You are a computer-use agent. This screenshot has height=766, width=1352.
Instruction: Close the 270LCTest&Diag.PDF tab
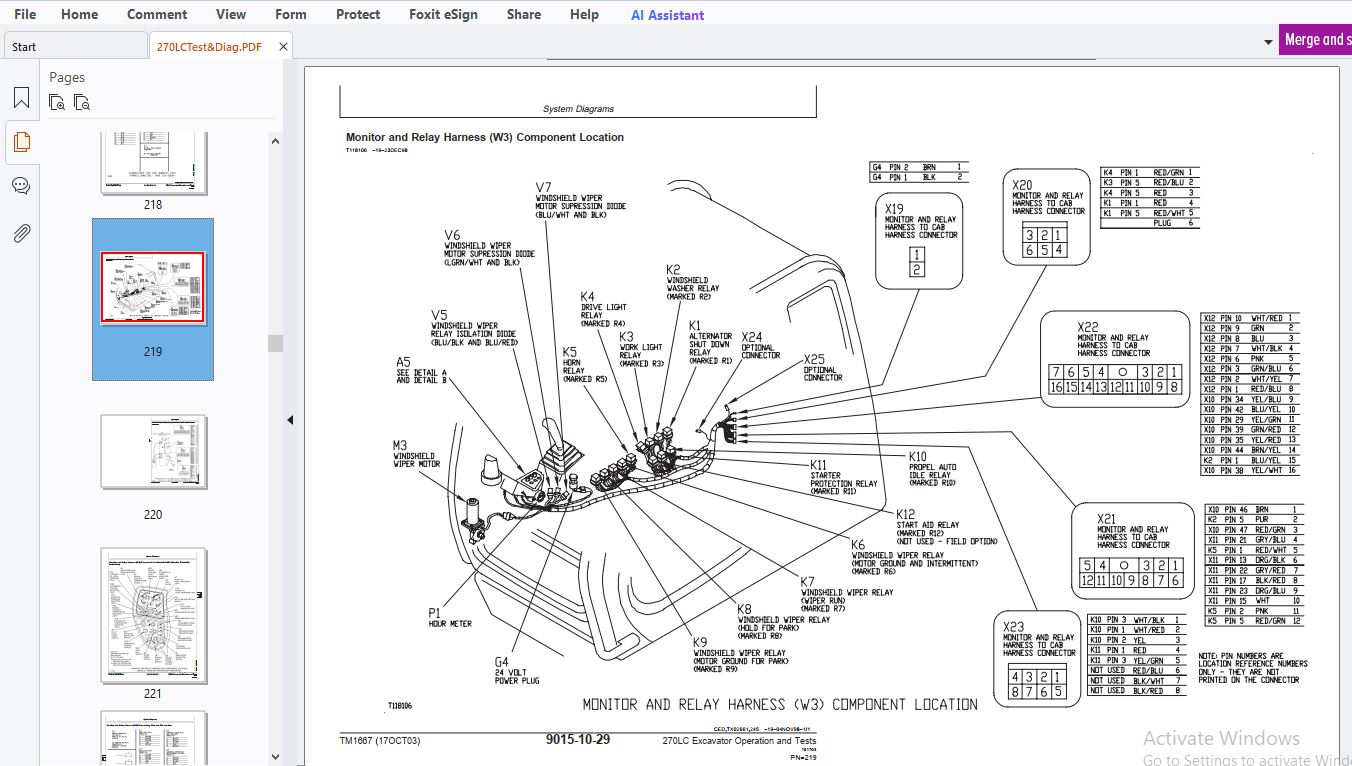(284, 46)
